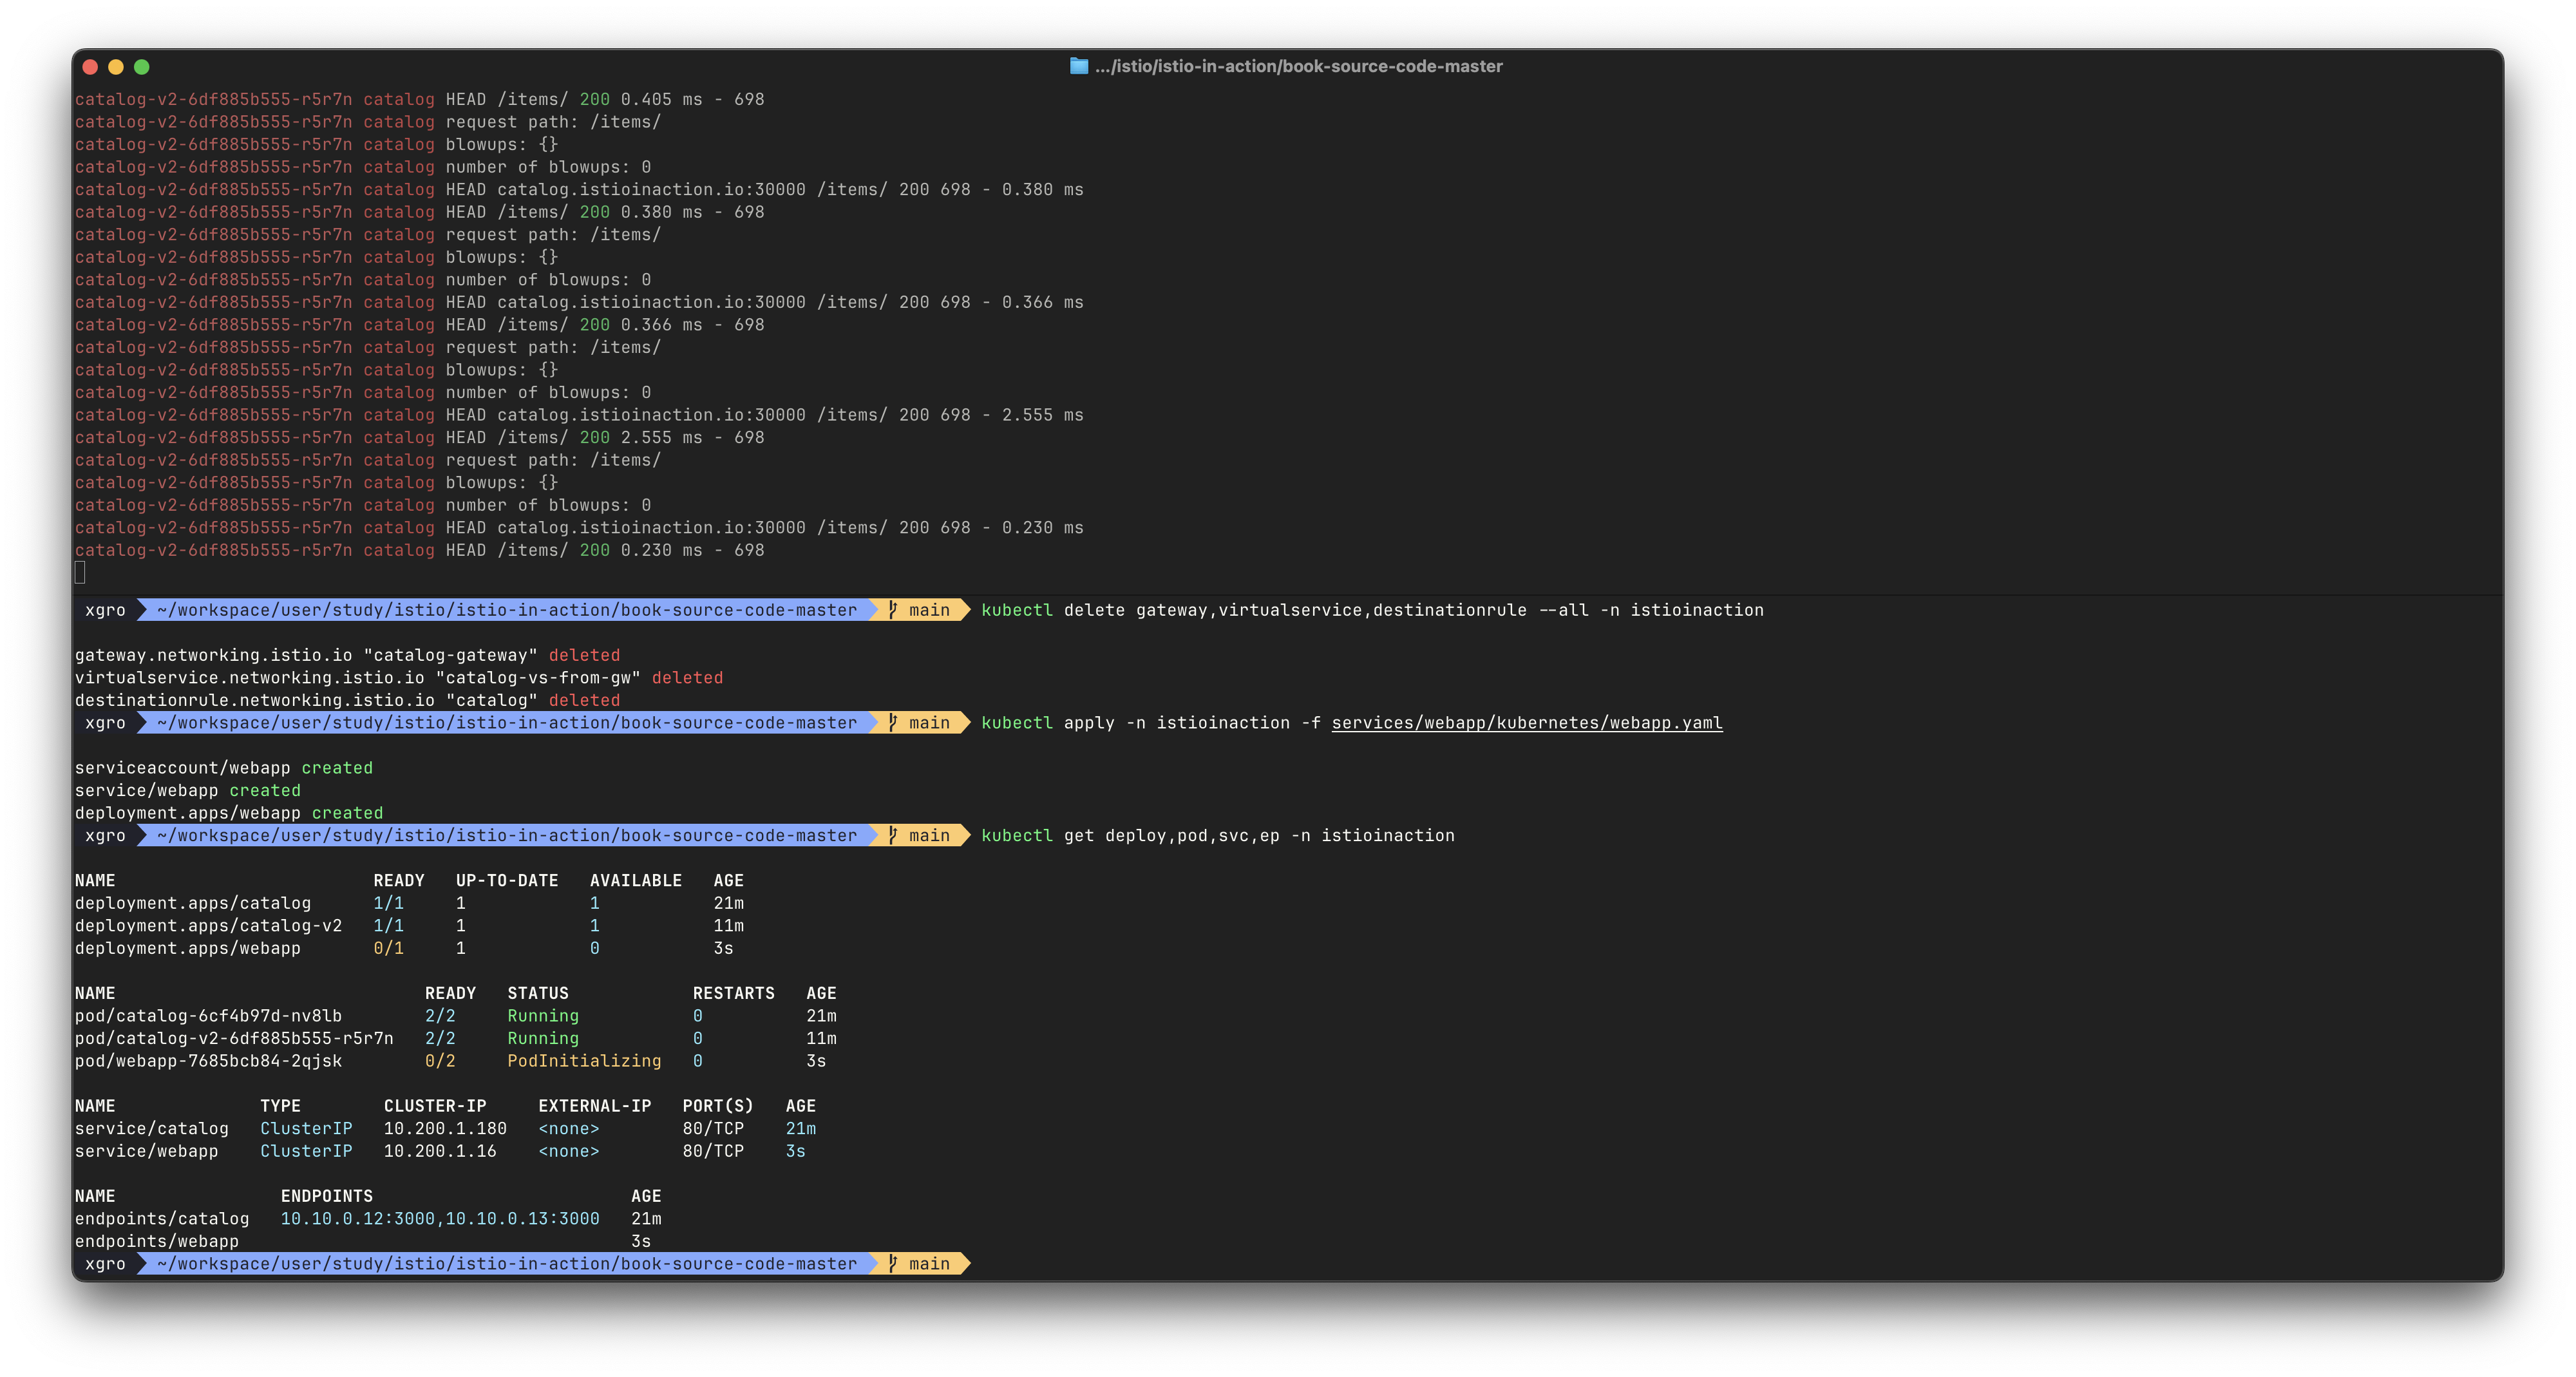2576x1377 pixels.
Task: Click service/catalog row name
Action: click(x=152, y=1129)
